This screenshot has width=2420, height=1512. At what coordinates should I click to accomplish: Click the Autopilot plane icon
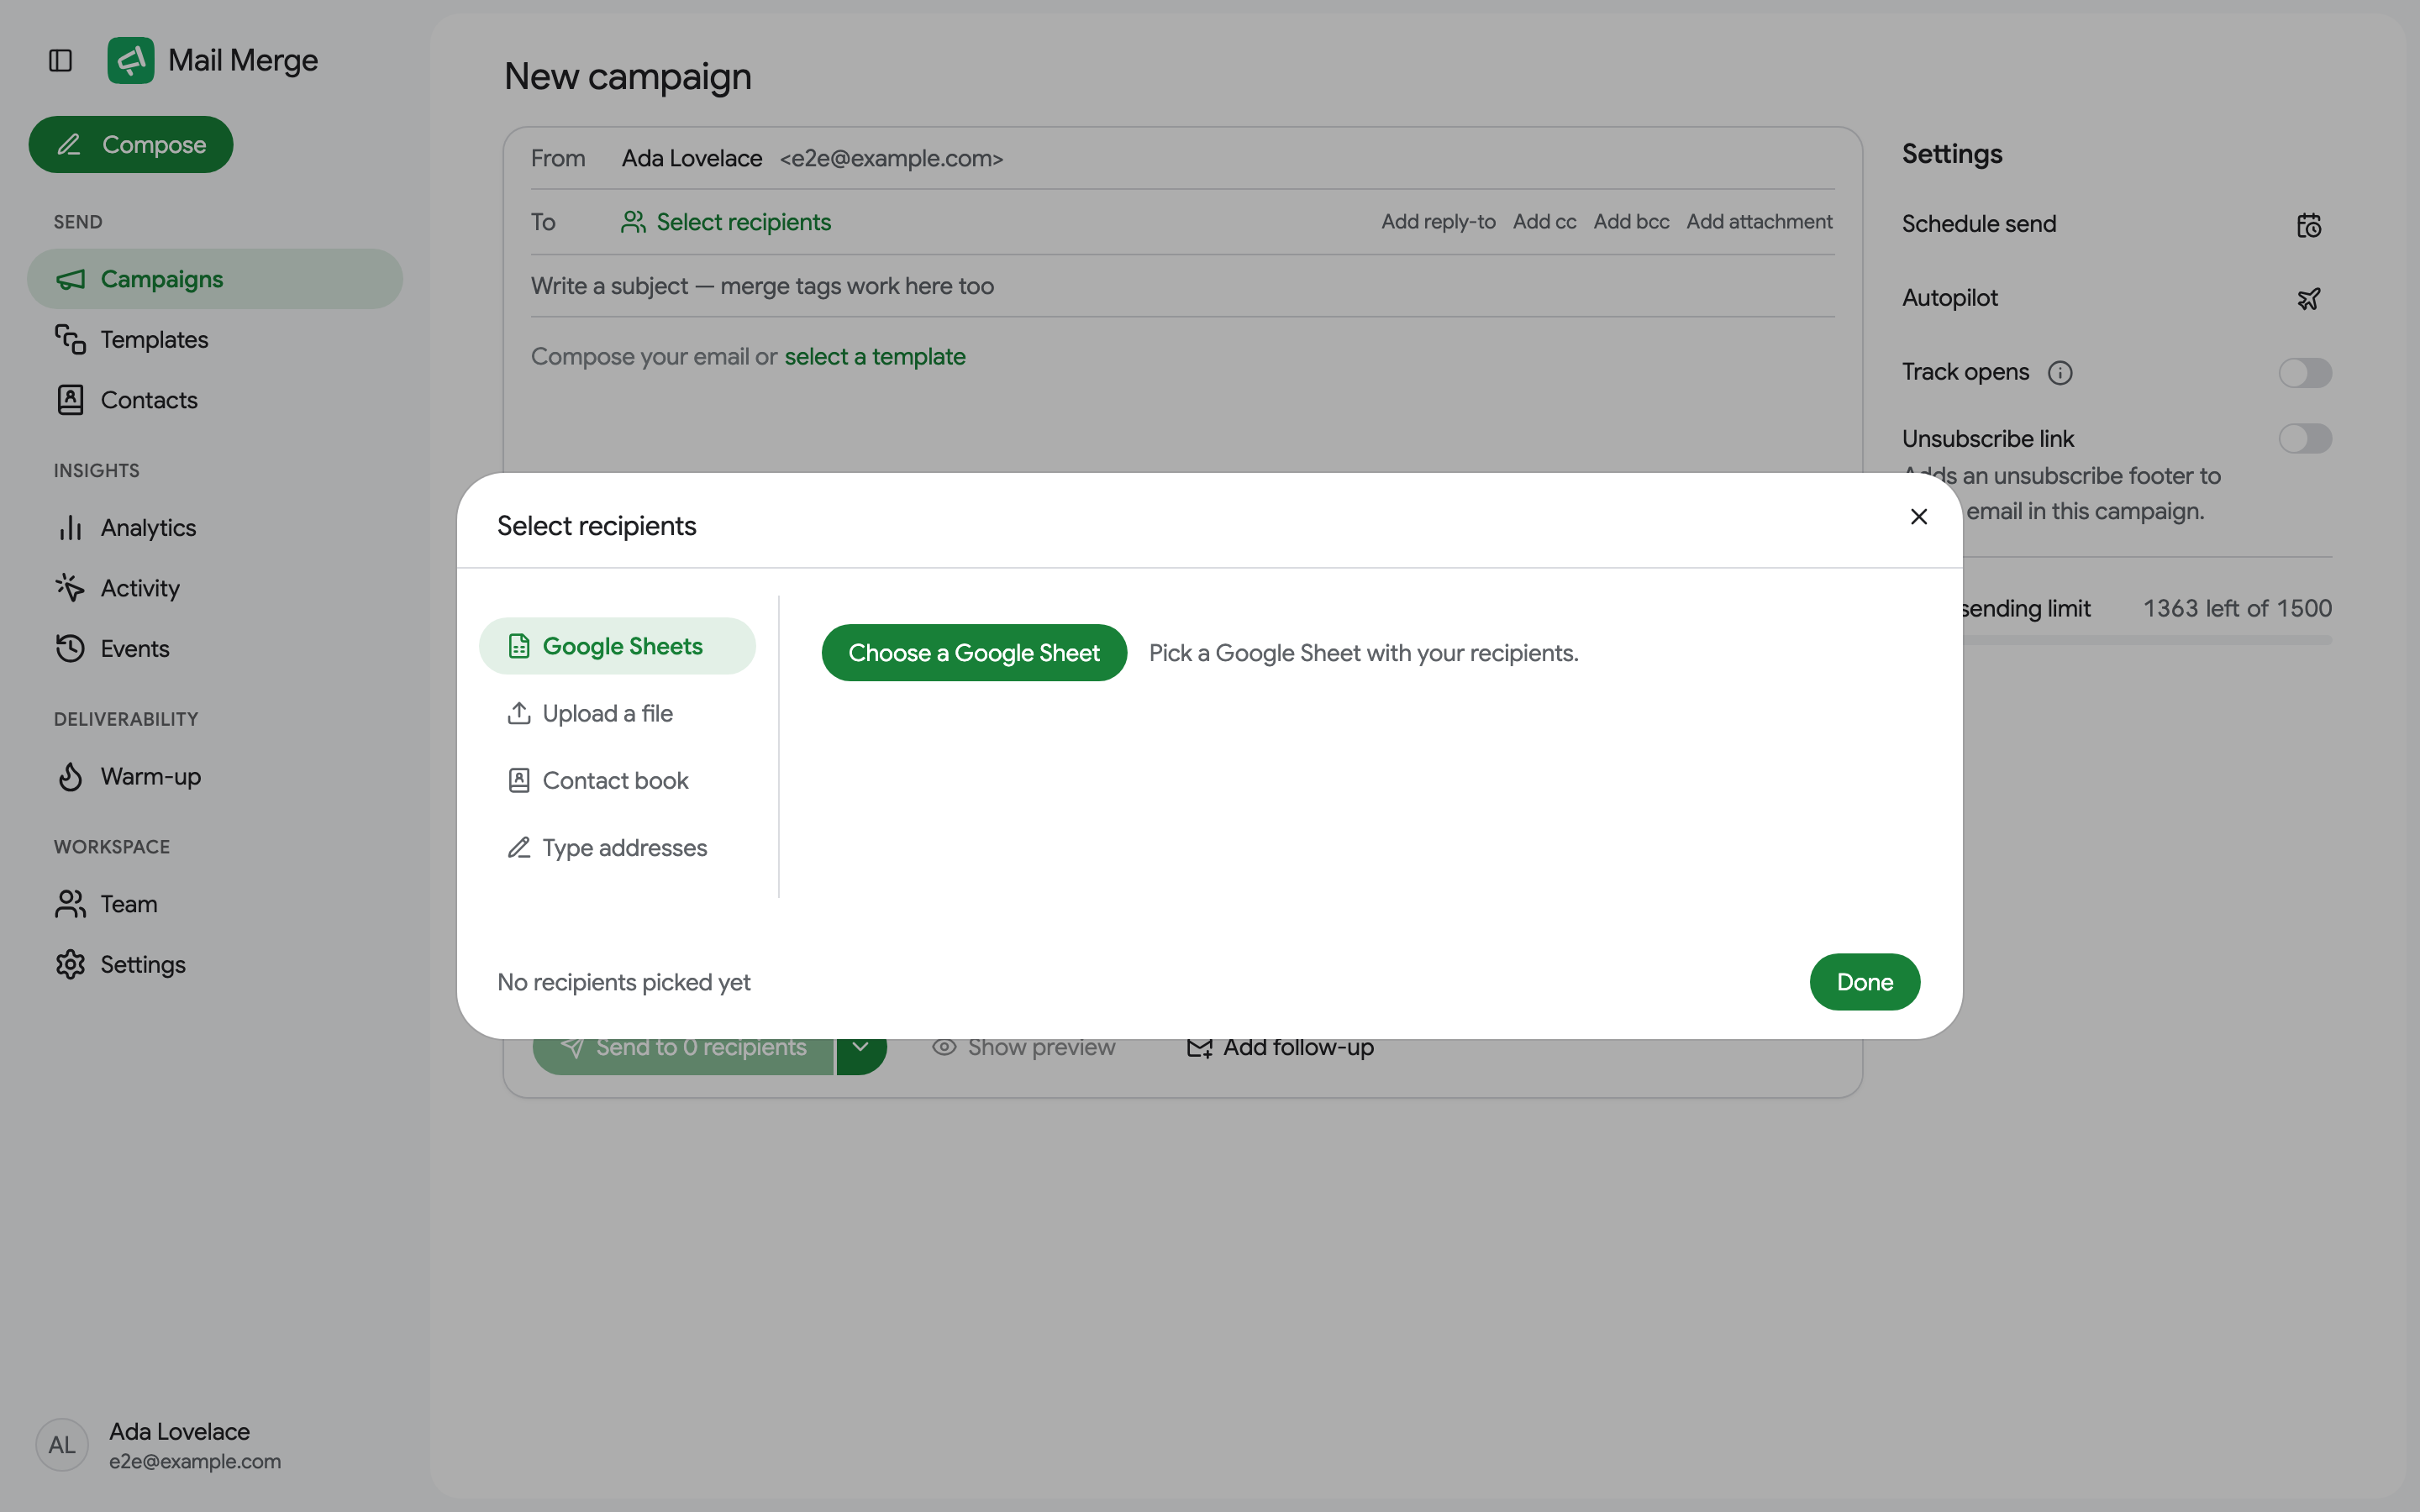click(x=2308, y=299)
